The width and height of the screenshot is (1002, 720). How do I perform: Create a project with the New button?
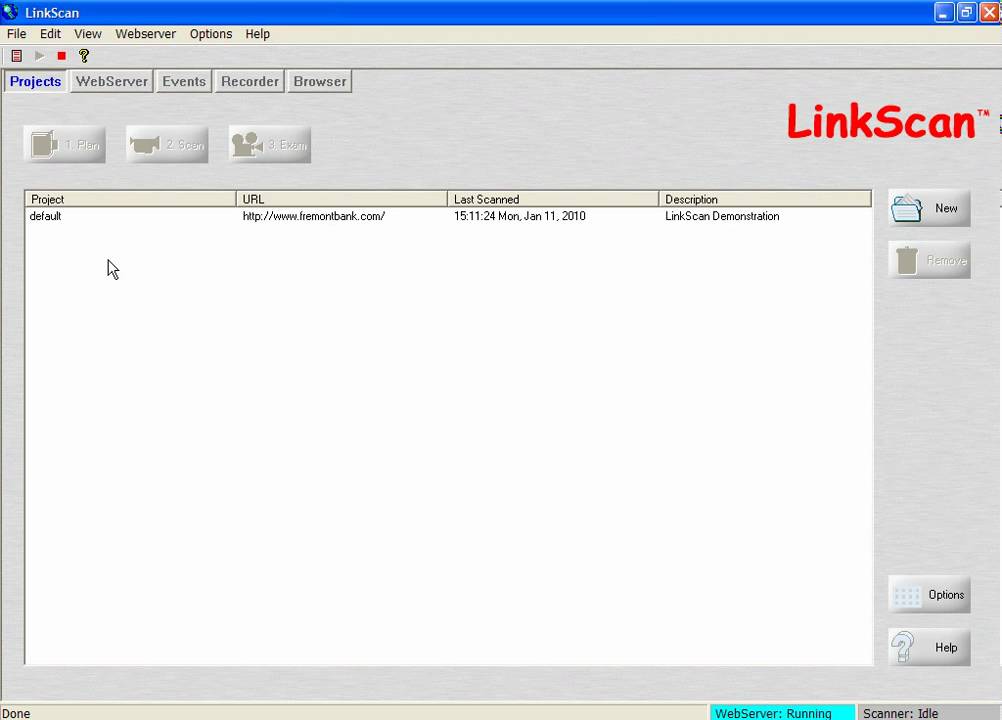pos(930,208)
